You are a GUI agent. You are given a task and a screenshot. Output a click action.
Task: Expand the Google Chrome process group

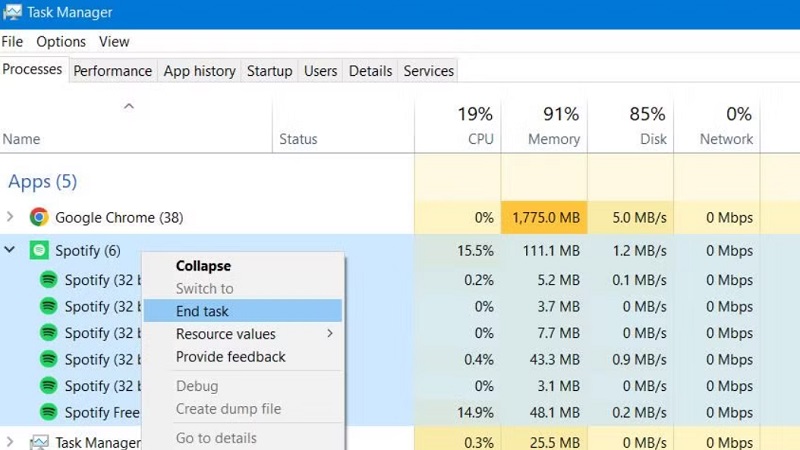11,217
